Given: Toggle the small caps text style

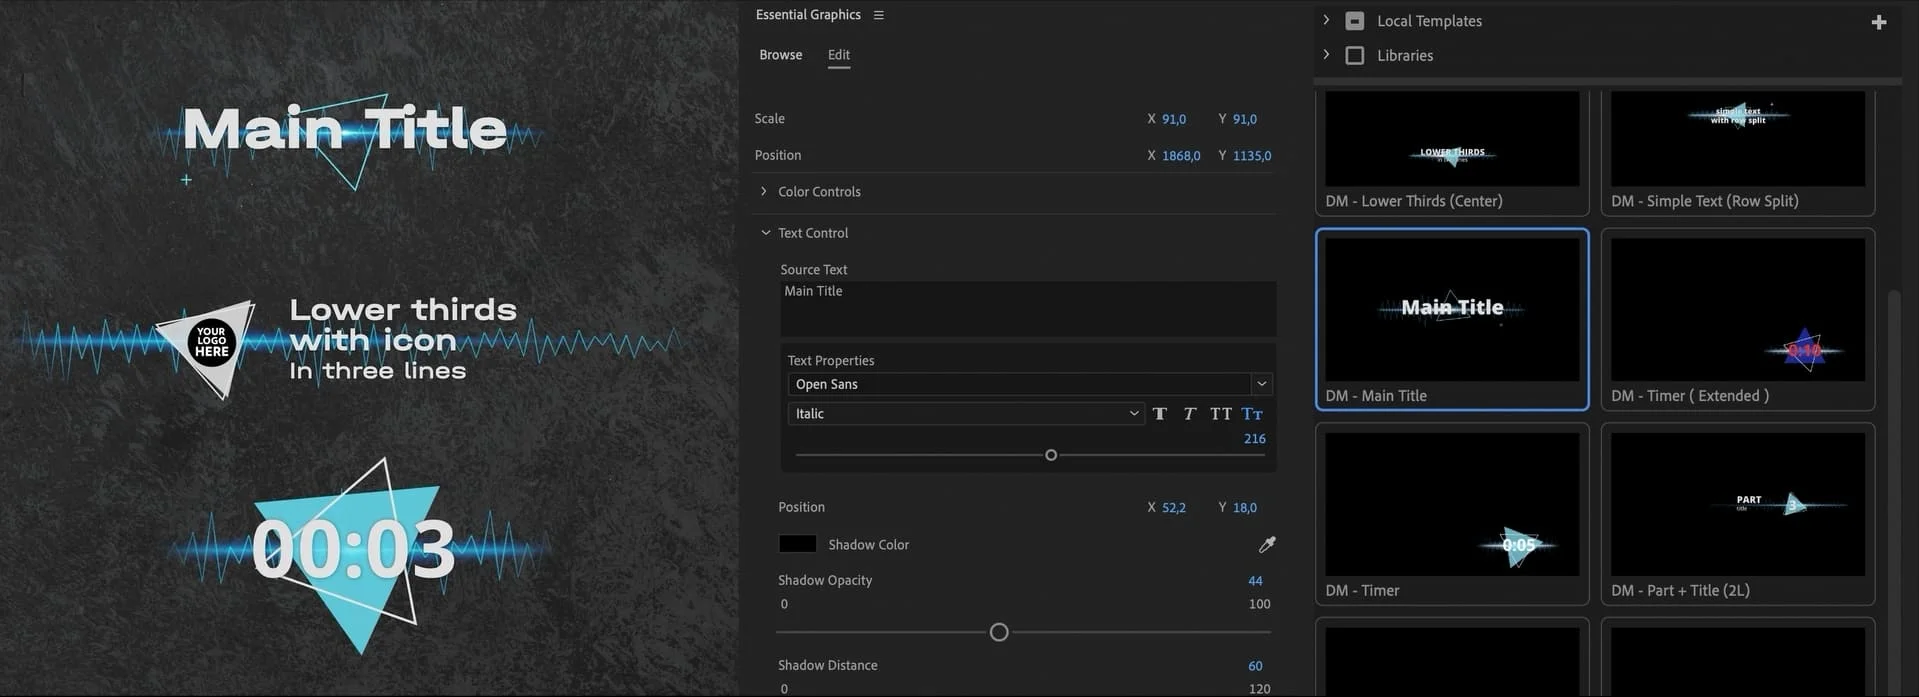Looking at the screenshot, I should (1252, 414).
